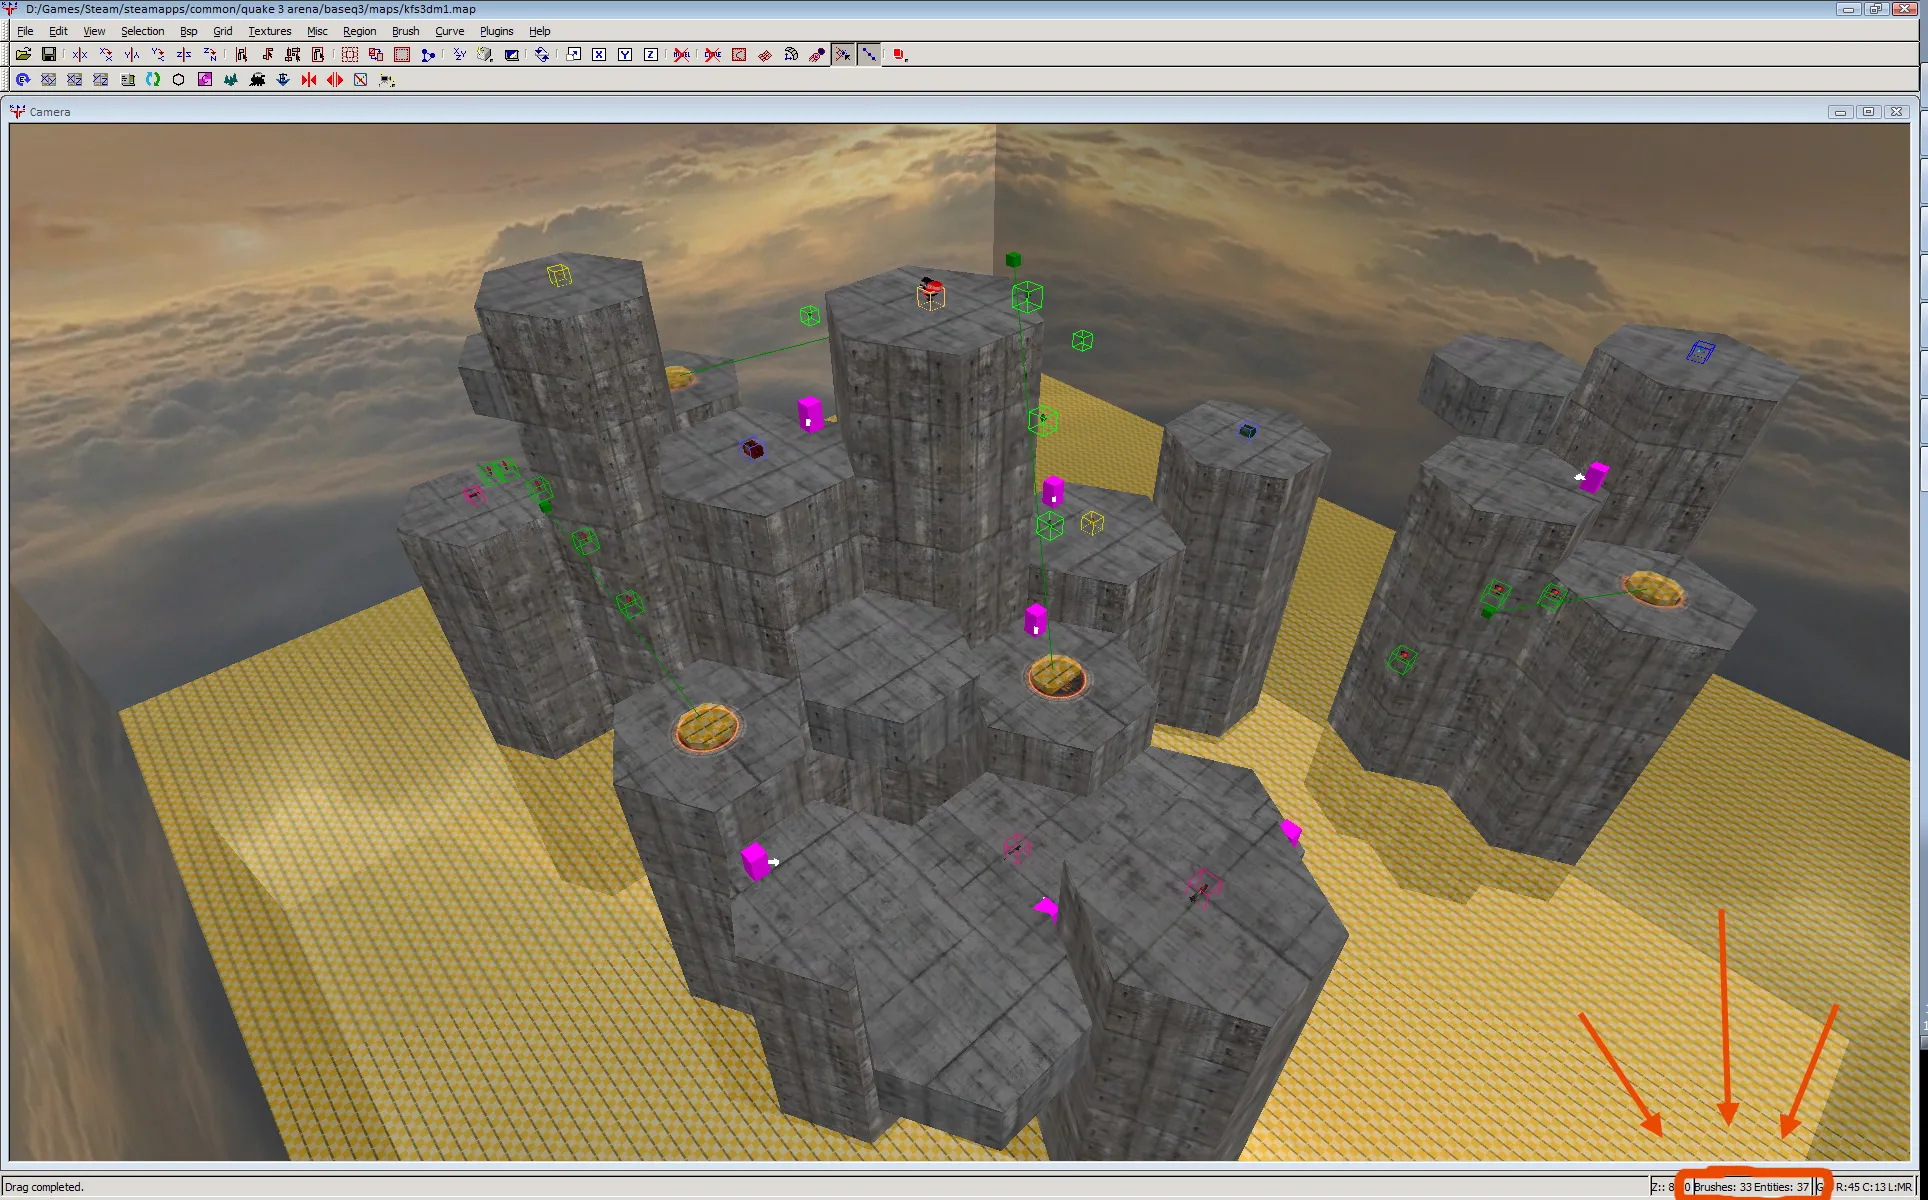Switch to the XY view layout icon
This screenshot has width=1928, height=1200.
coord(48,80)
